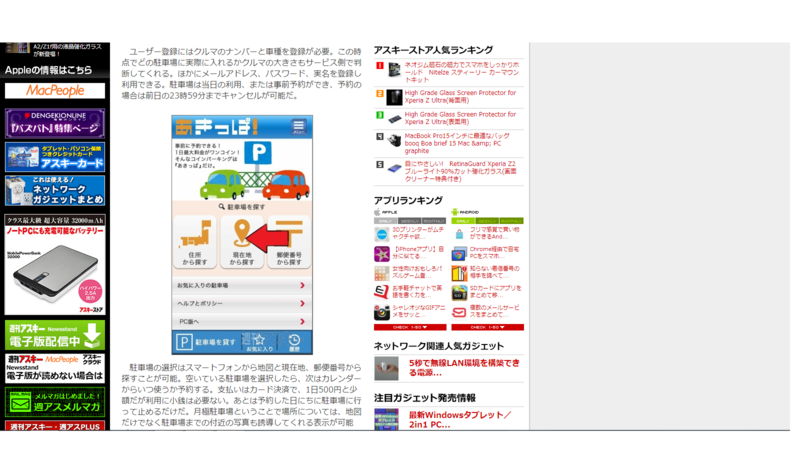Open the red chat app icon in Apple ranking
This screenshot has width=800, height=450.
[x=382, y=292]
